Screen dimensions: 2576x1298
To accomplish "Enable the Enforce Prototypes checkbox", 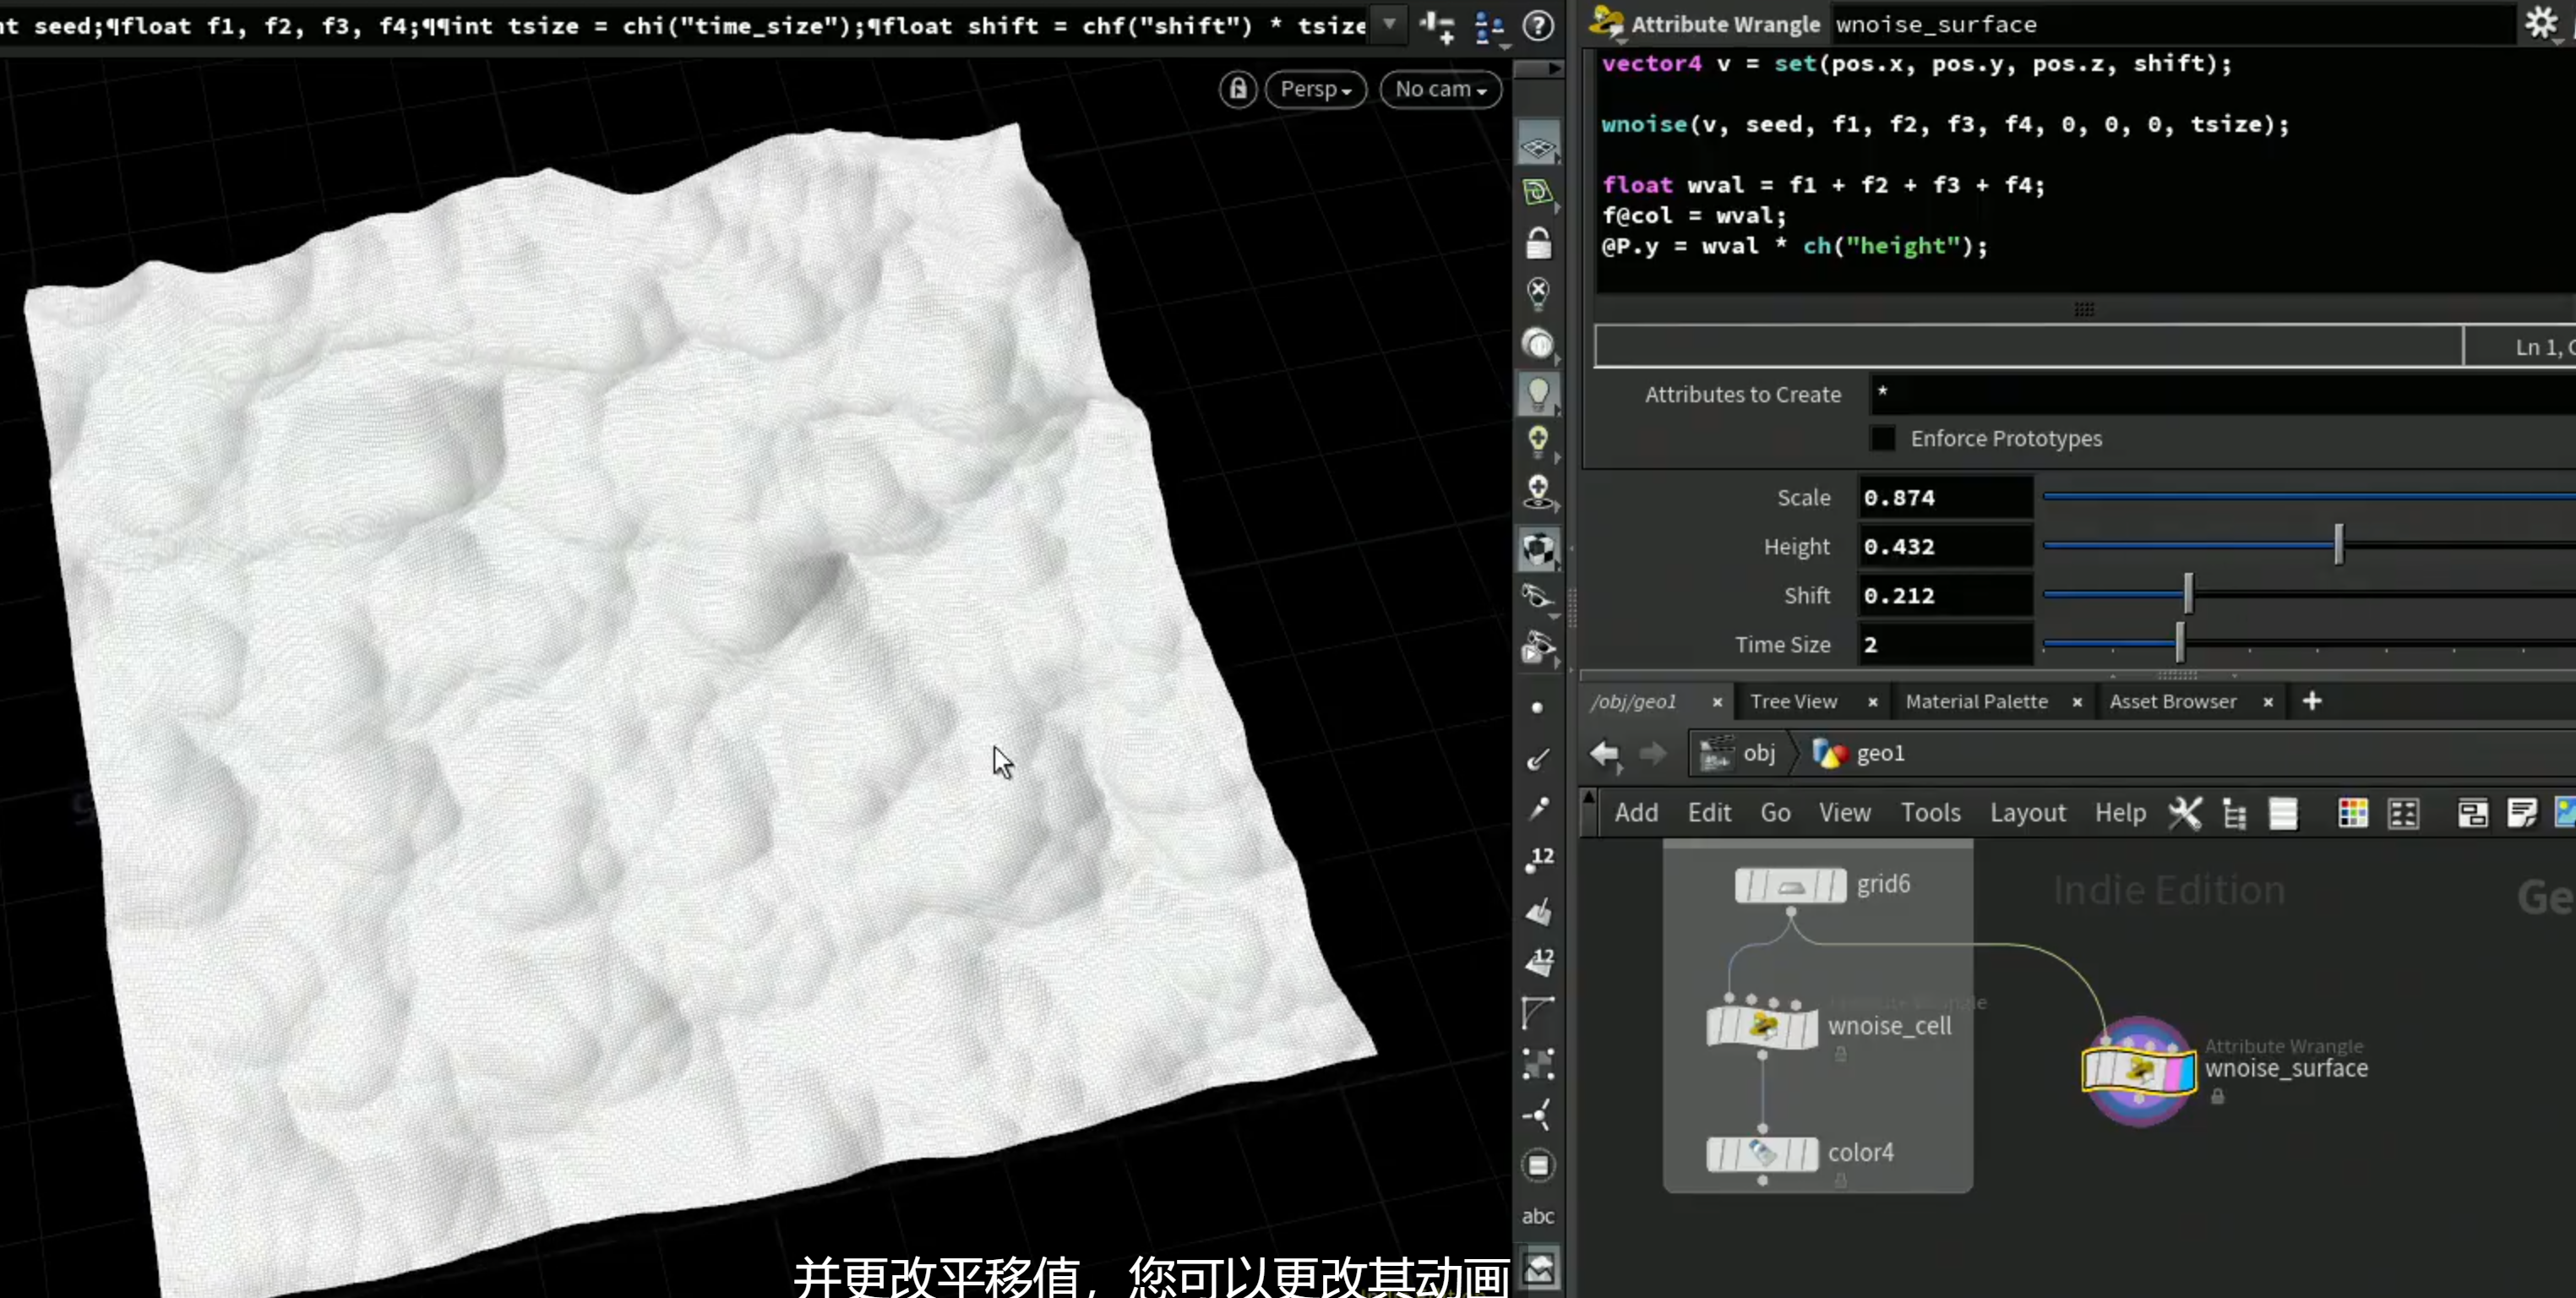I will 1882,439.
